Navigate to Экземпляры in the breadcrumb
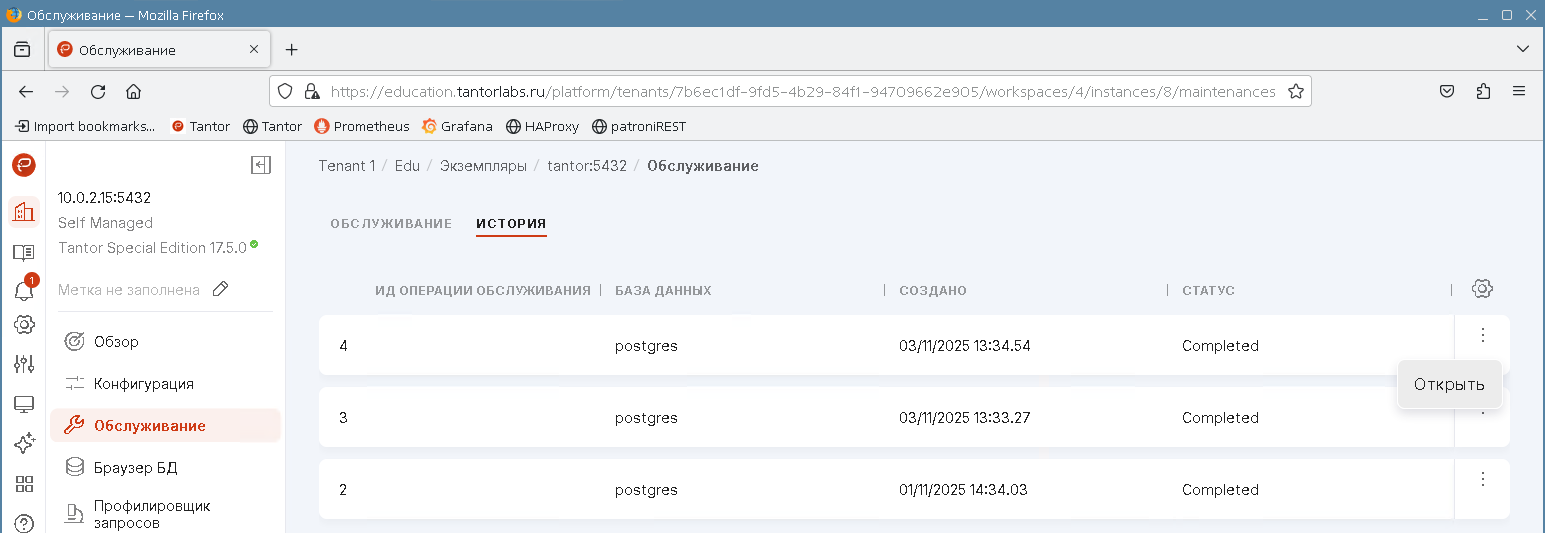The height and width of the screenshot is (533, 1545). [x=483, y=166]
